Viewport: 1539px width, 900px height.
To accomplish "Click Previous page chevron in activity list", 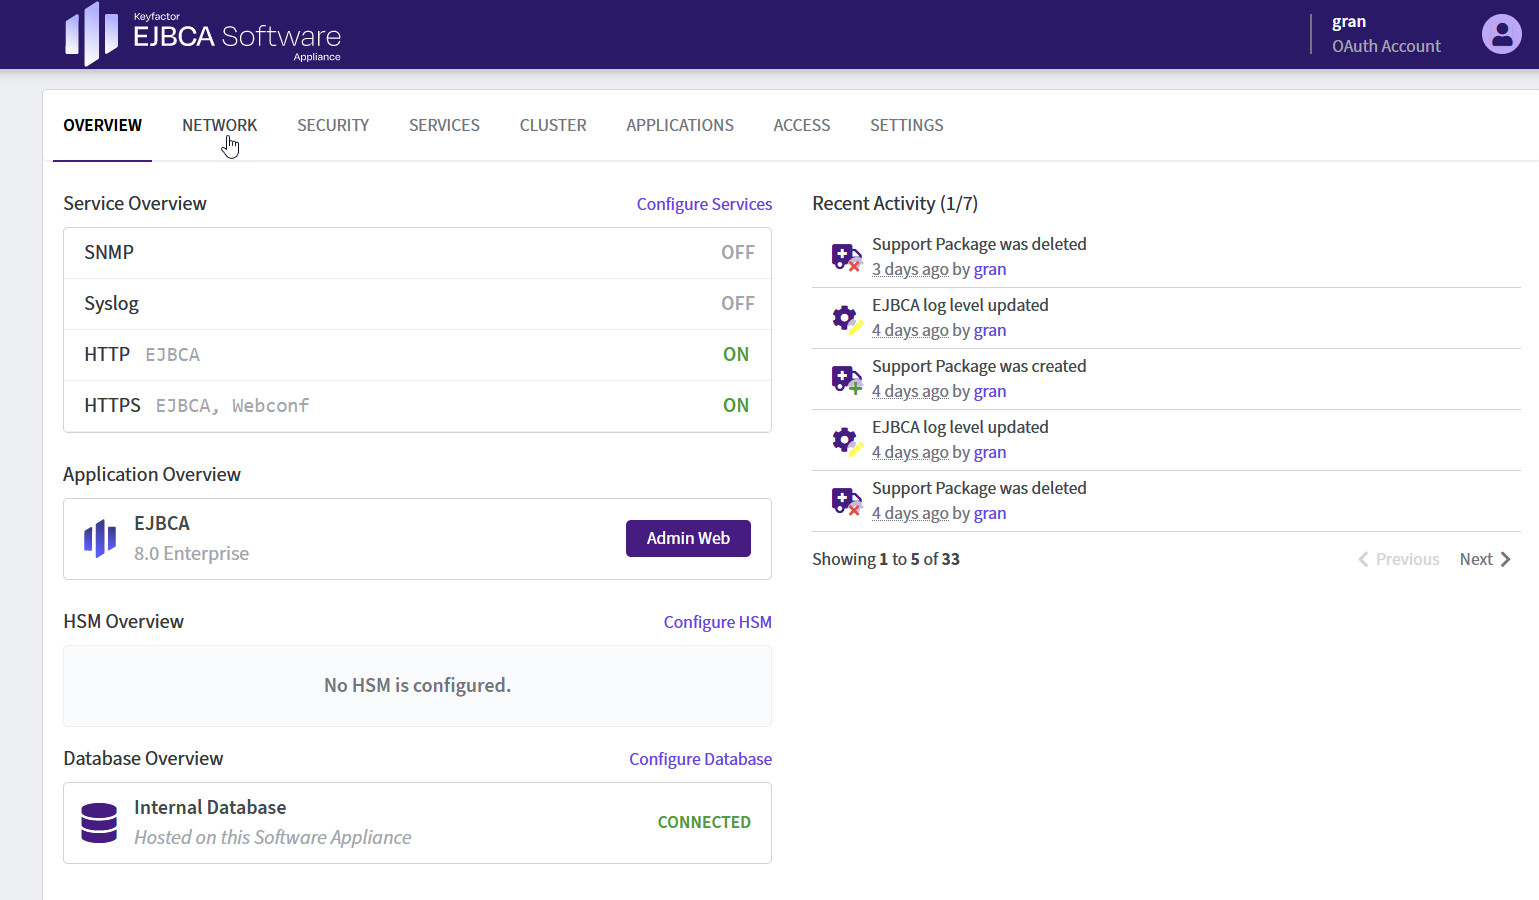I will pyautogui.click(x=1364, y=560).
